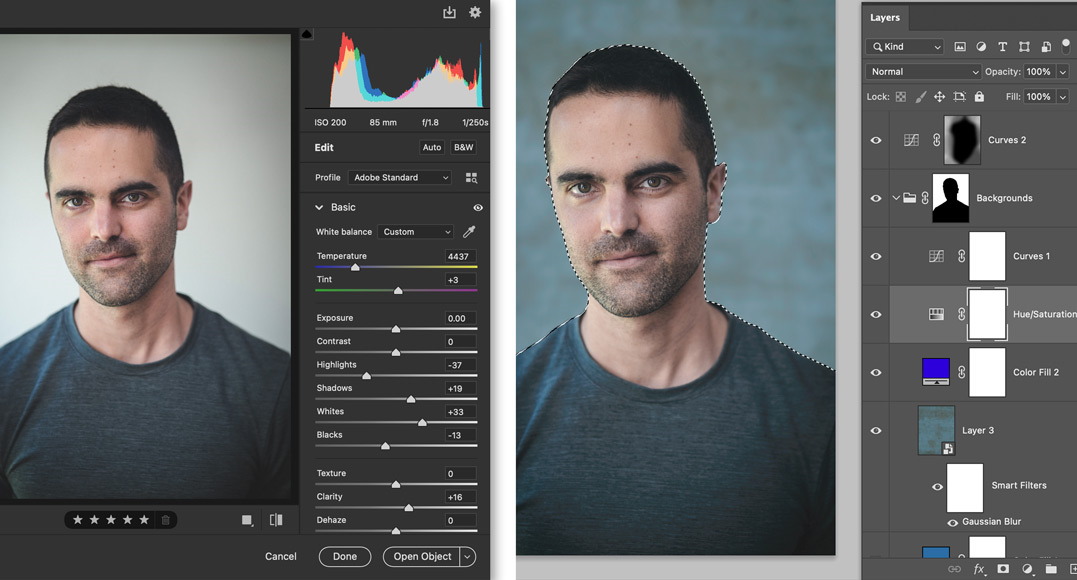
Task: Filter layers by type (T) icon
Action: (x=1002, y=47)
